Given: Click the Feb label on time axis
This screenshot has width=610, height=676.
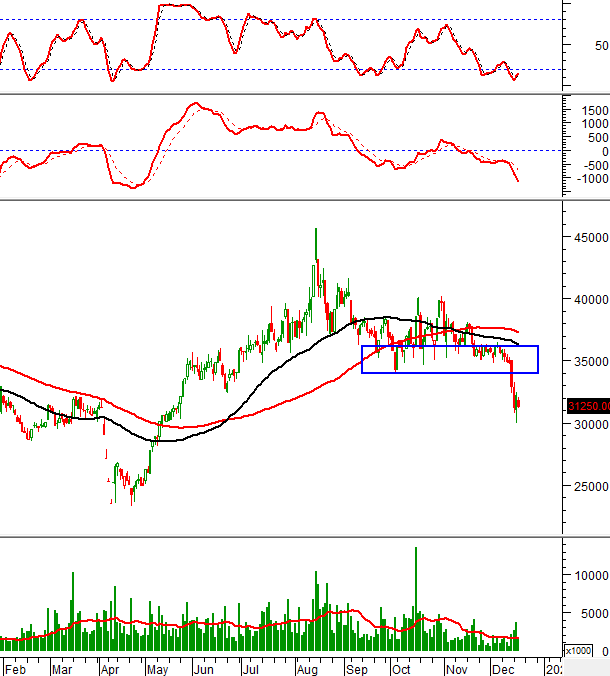Looking at the screenshot, I should tap(14, 667).
